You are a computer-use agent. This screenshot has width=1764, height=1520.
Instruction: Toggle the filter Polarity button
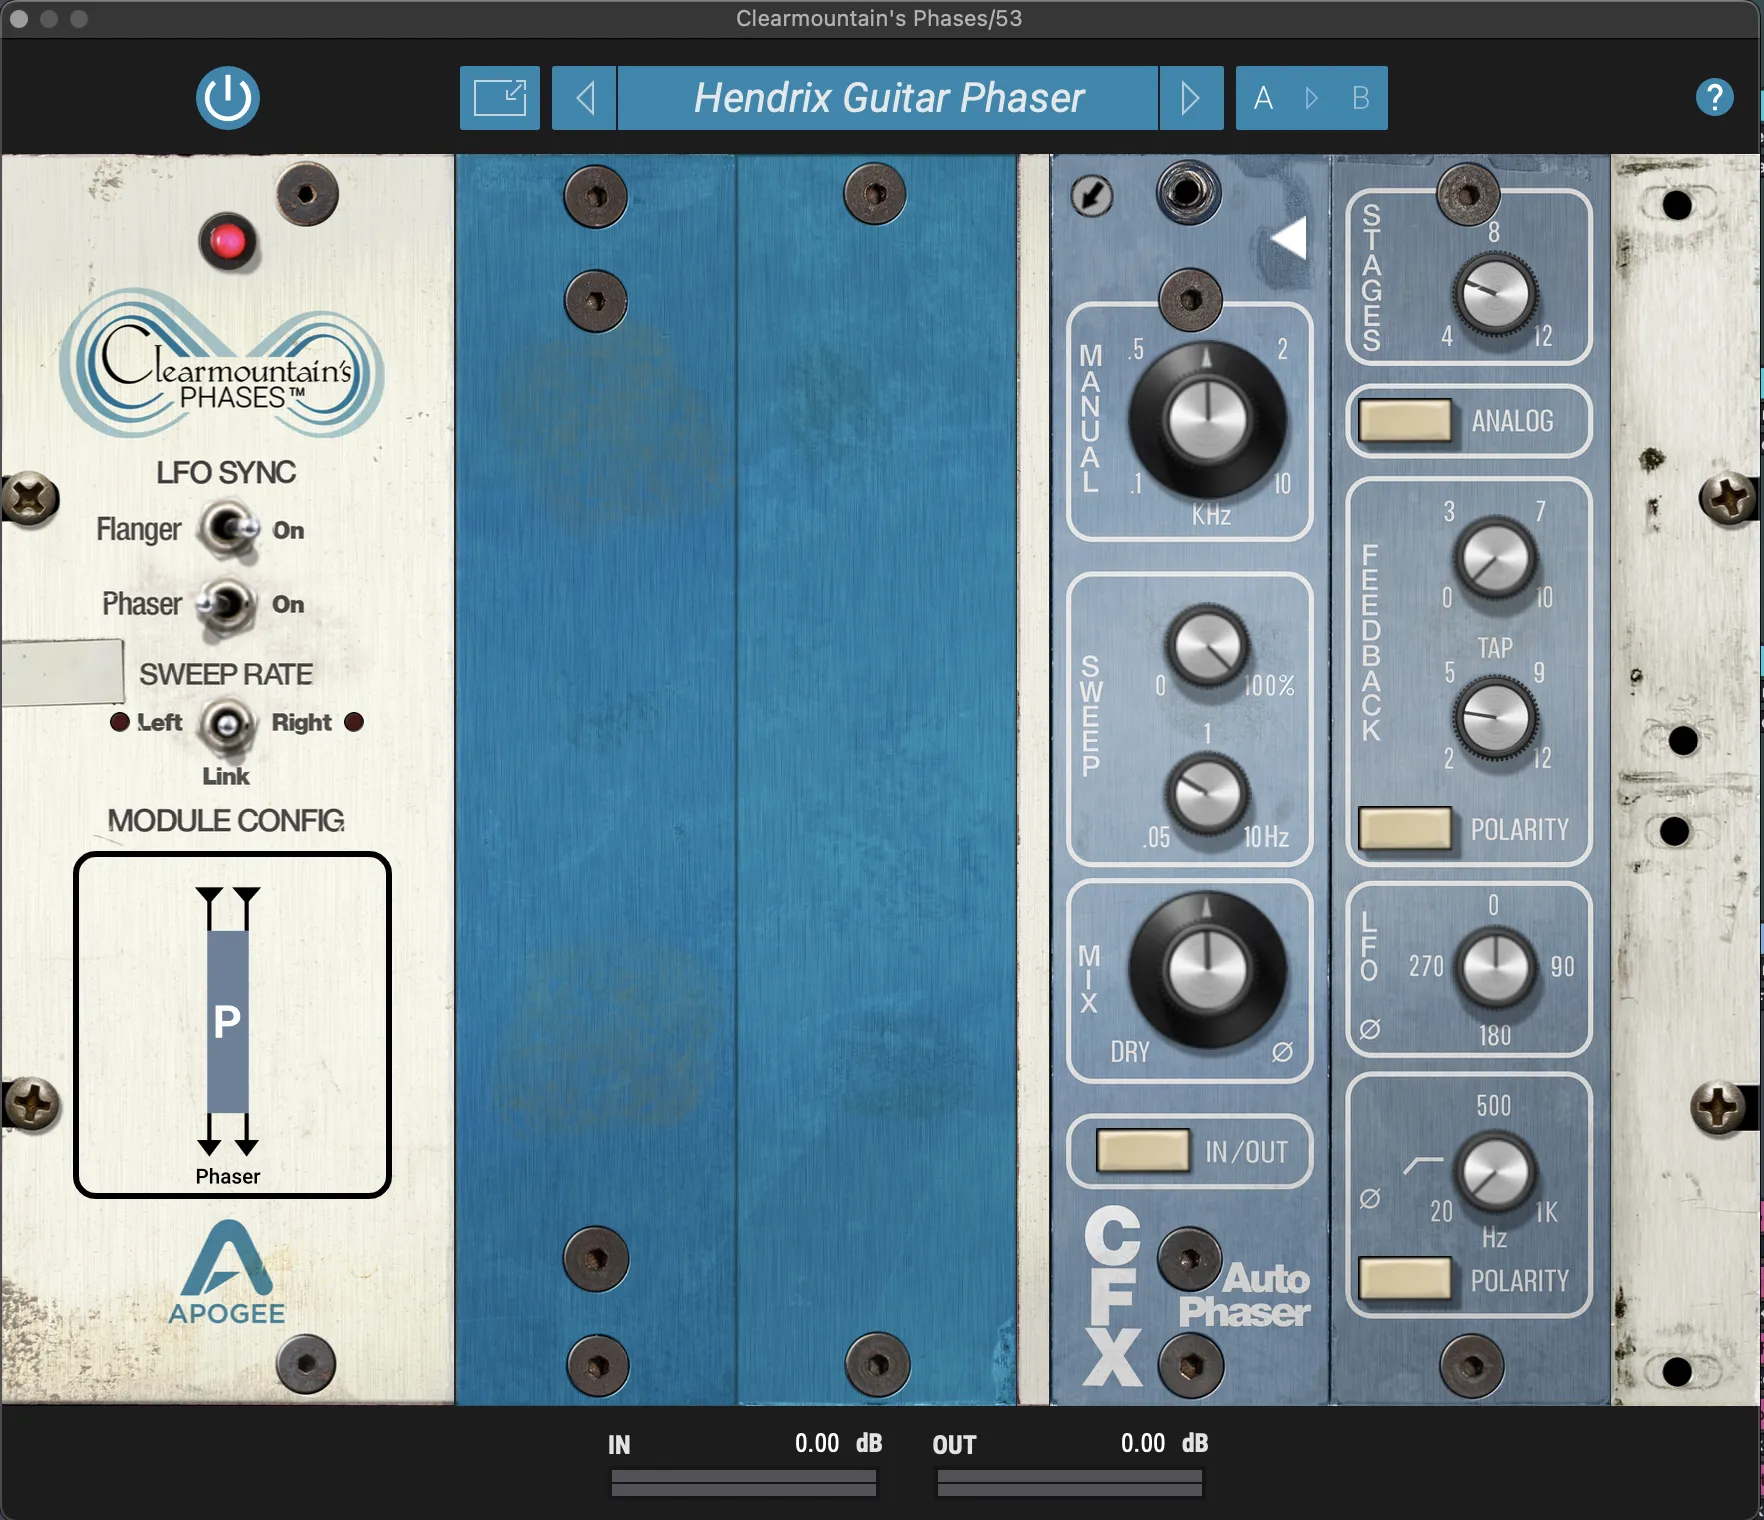click(1405, 1279)
